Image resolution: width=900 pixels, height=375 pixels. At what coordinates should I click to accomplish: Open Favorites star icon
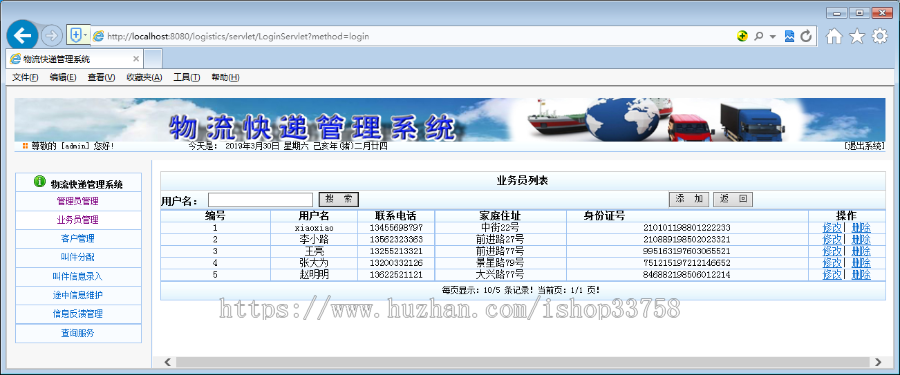click(857, 37)
